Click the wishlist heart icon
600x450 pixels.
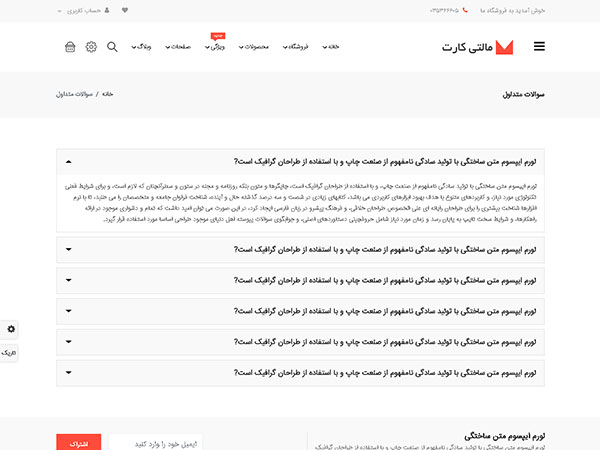(x=124, y=10)
